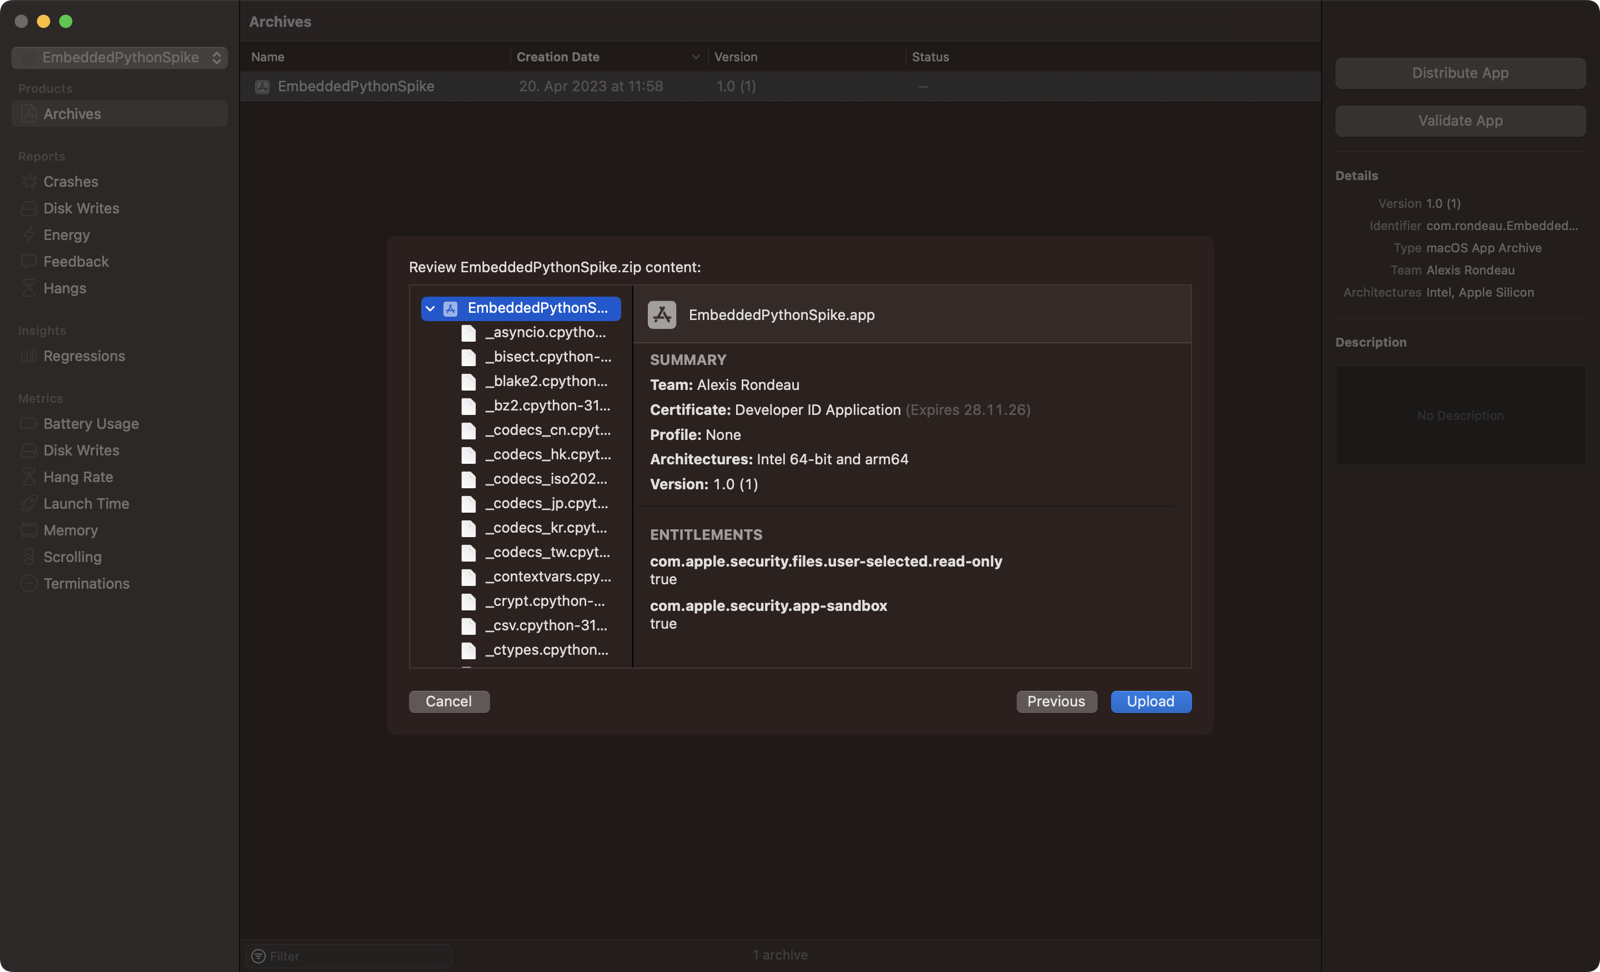Click the file icon beside _bz2.cpython-31

point(468,406)
